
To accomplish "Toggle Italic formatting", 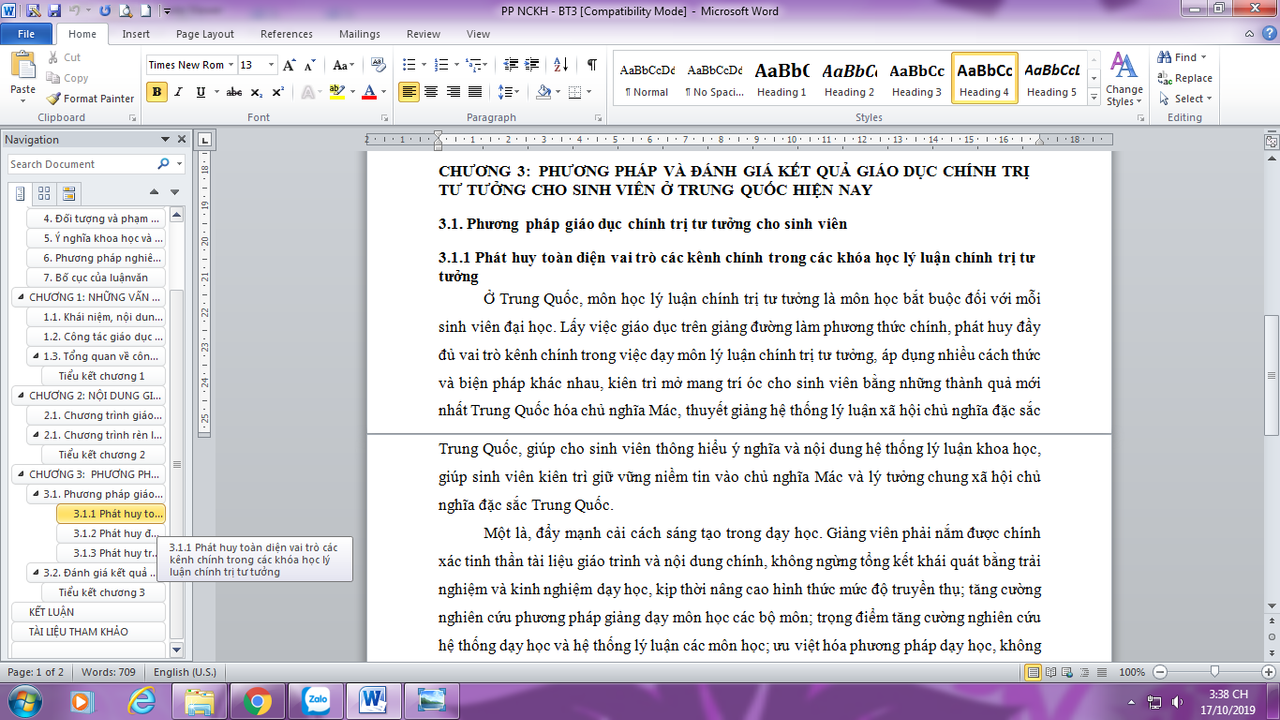I will tap(179, 92).
